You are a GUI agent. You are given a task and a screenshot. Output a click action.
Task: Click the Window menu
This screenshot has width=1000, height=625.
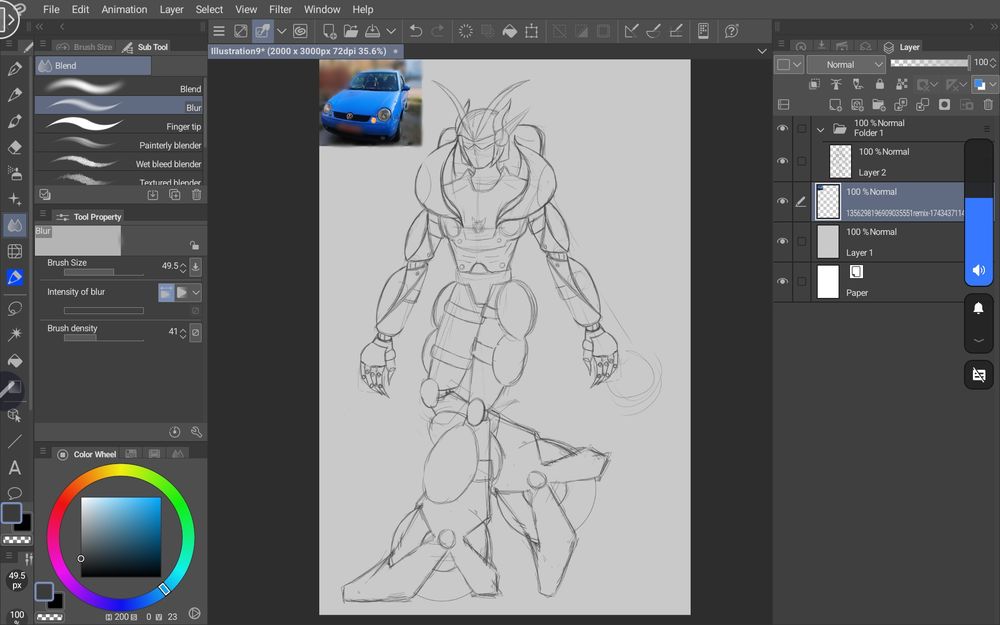[322, 10]
